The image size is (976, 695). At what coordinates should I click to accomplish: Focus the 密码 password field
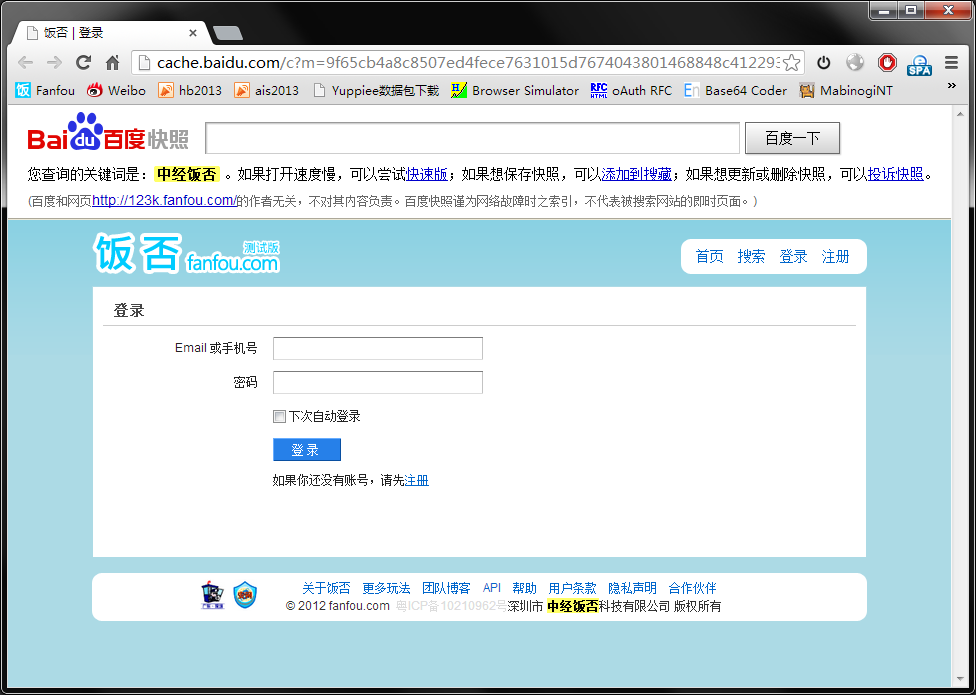(378, 382)
